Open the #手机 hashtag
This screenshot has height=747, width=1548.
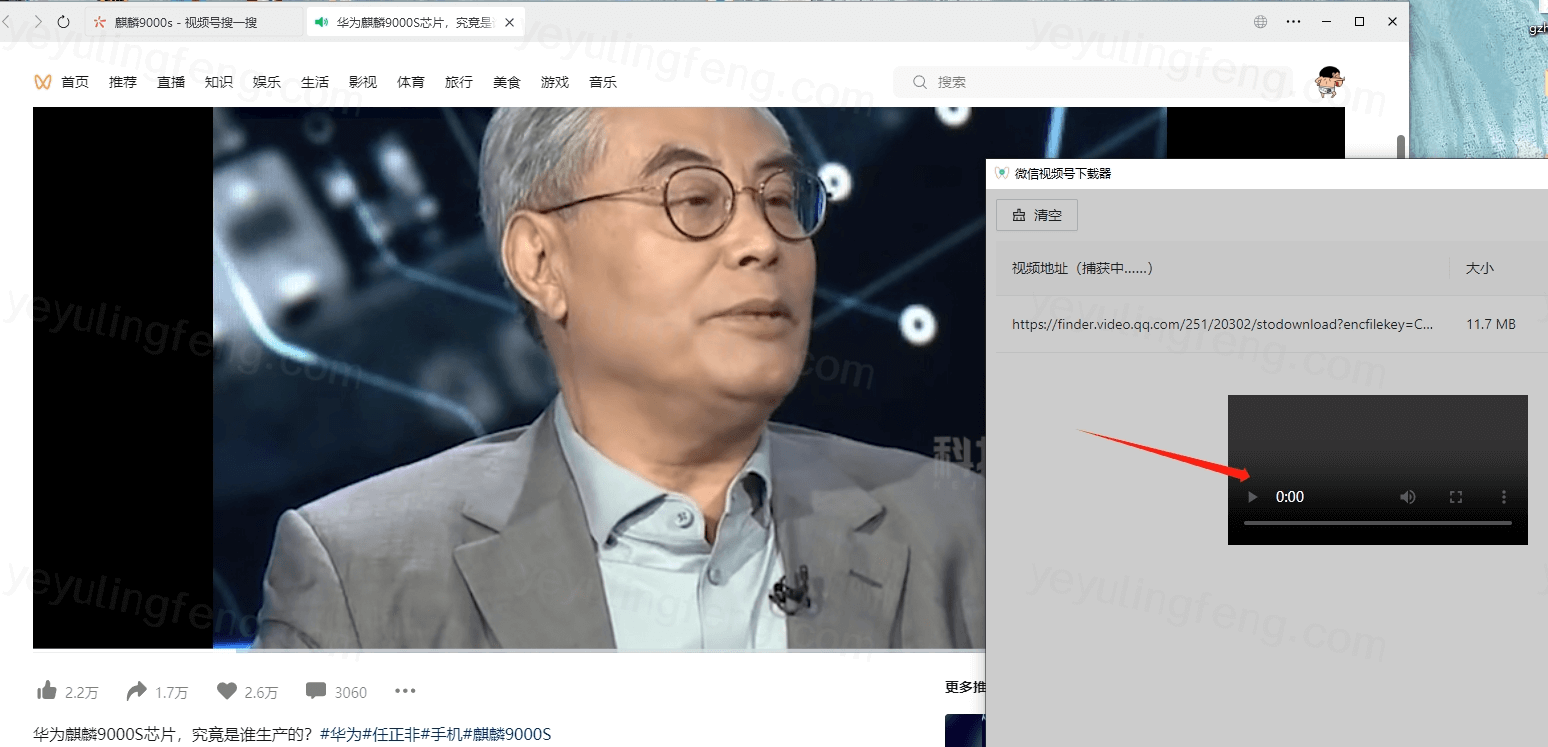pos(442,735)
